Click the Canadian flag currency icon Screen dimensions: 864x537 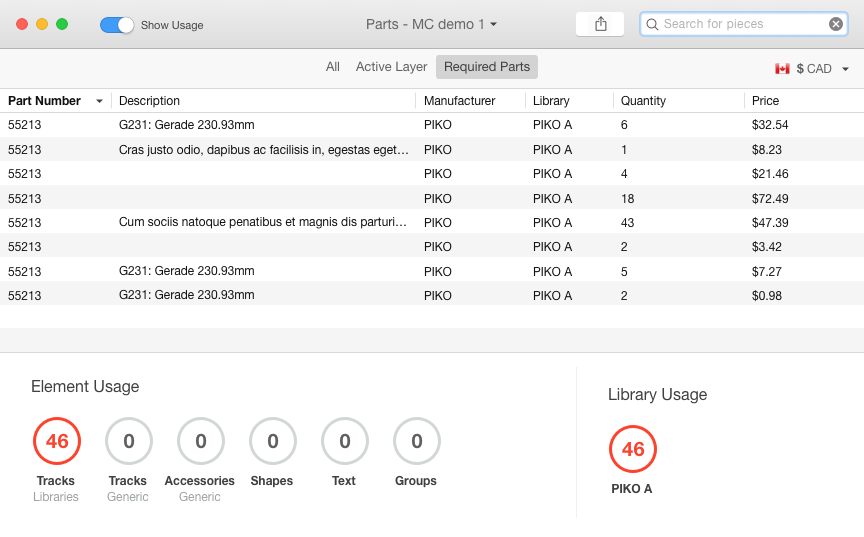point(782,69)
